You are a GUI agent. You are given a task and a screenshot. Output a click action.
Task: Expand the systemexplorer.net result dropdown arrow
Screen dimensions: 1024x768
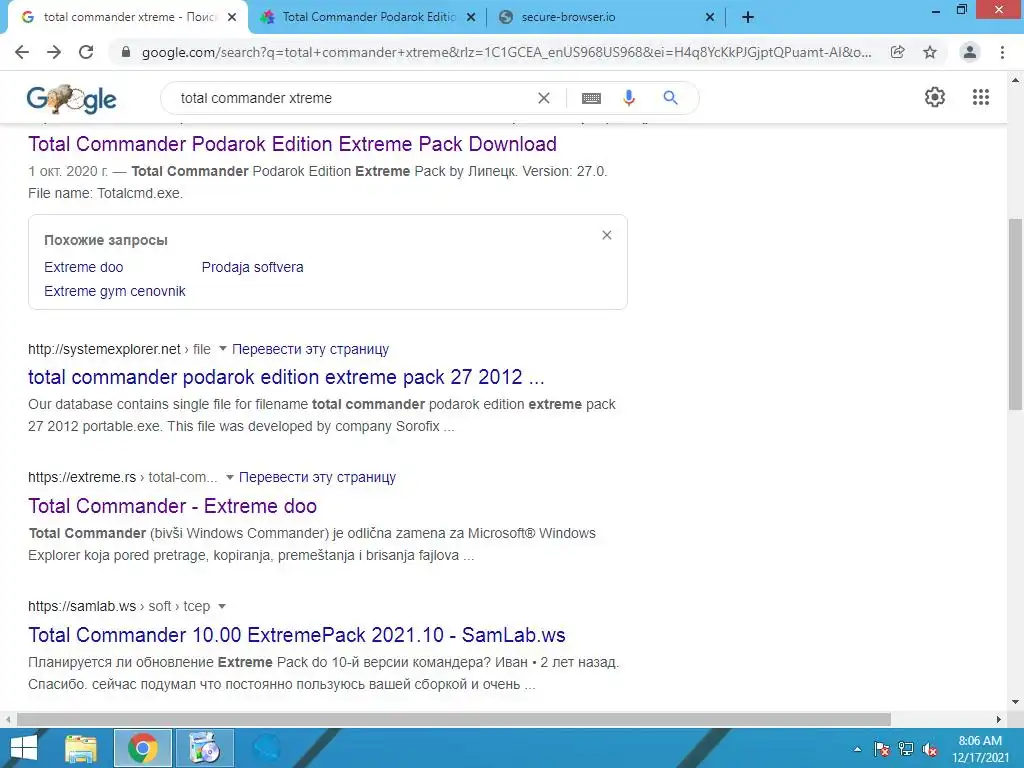tap(223, 349)
